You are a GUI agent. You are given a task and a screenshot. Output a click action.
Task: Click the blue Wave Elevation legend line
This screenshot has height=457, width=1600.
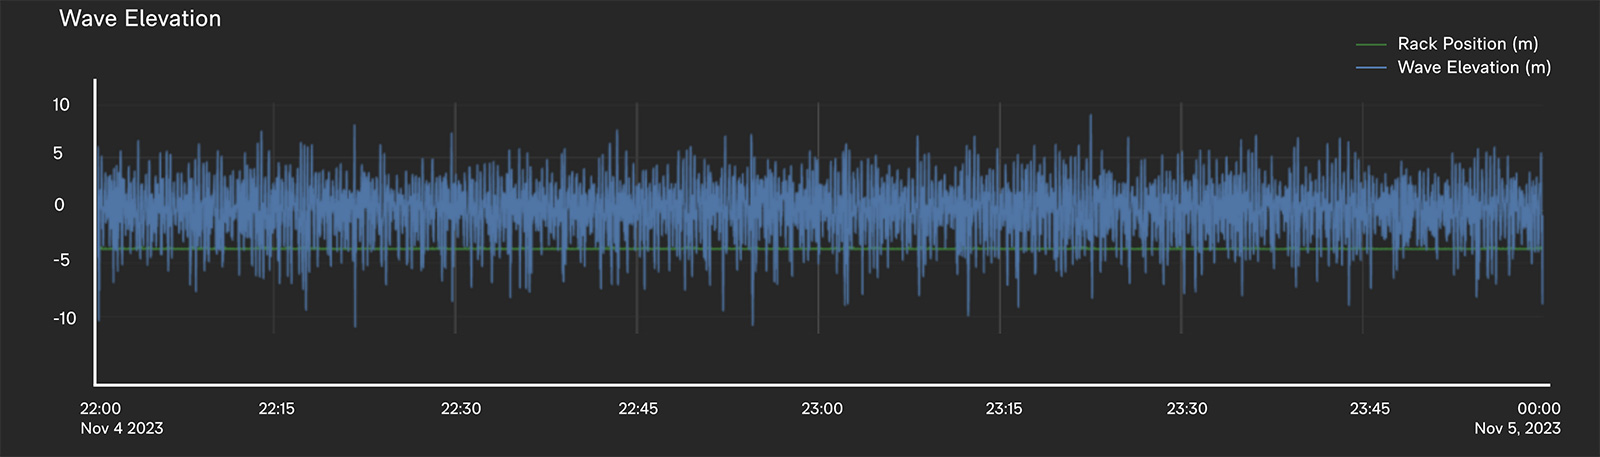click(1370, 69)
